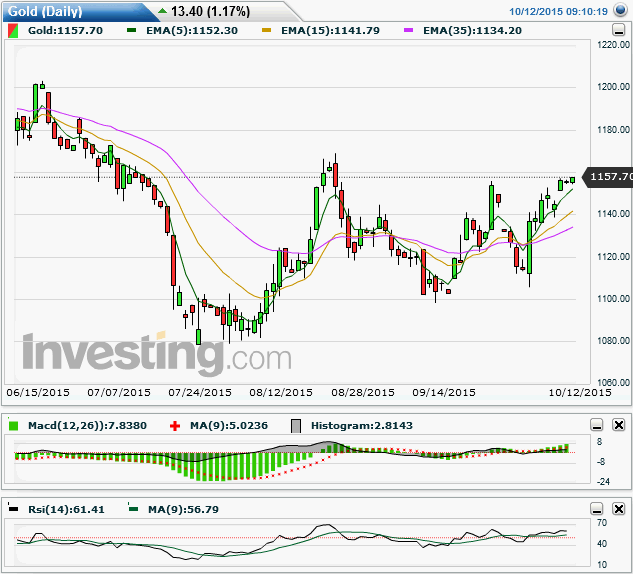Viewport: 633px width, 574px height.
Task: Click the blue globe icon near the timestamp
Action: coord(620,10)
